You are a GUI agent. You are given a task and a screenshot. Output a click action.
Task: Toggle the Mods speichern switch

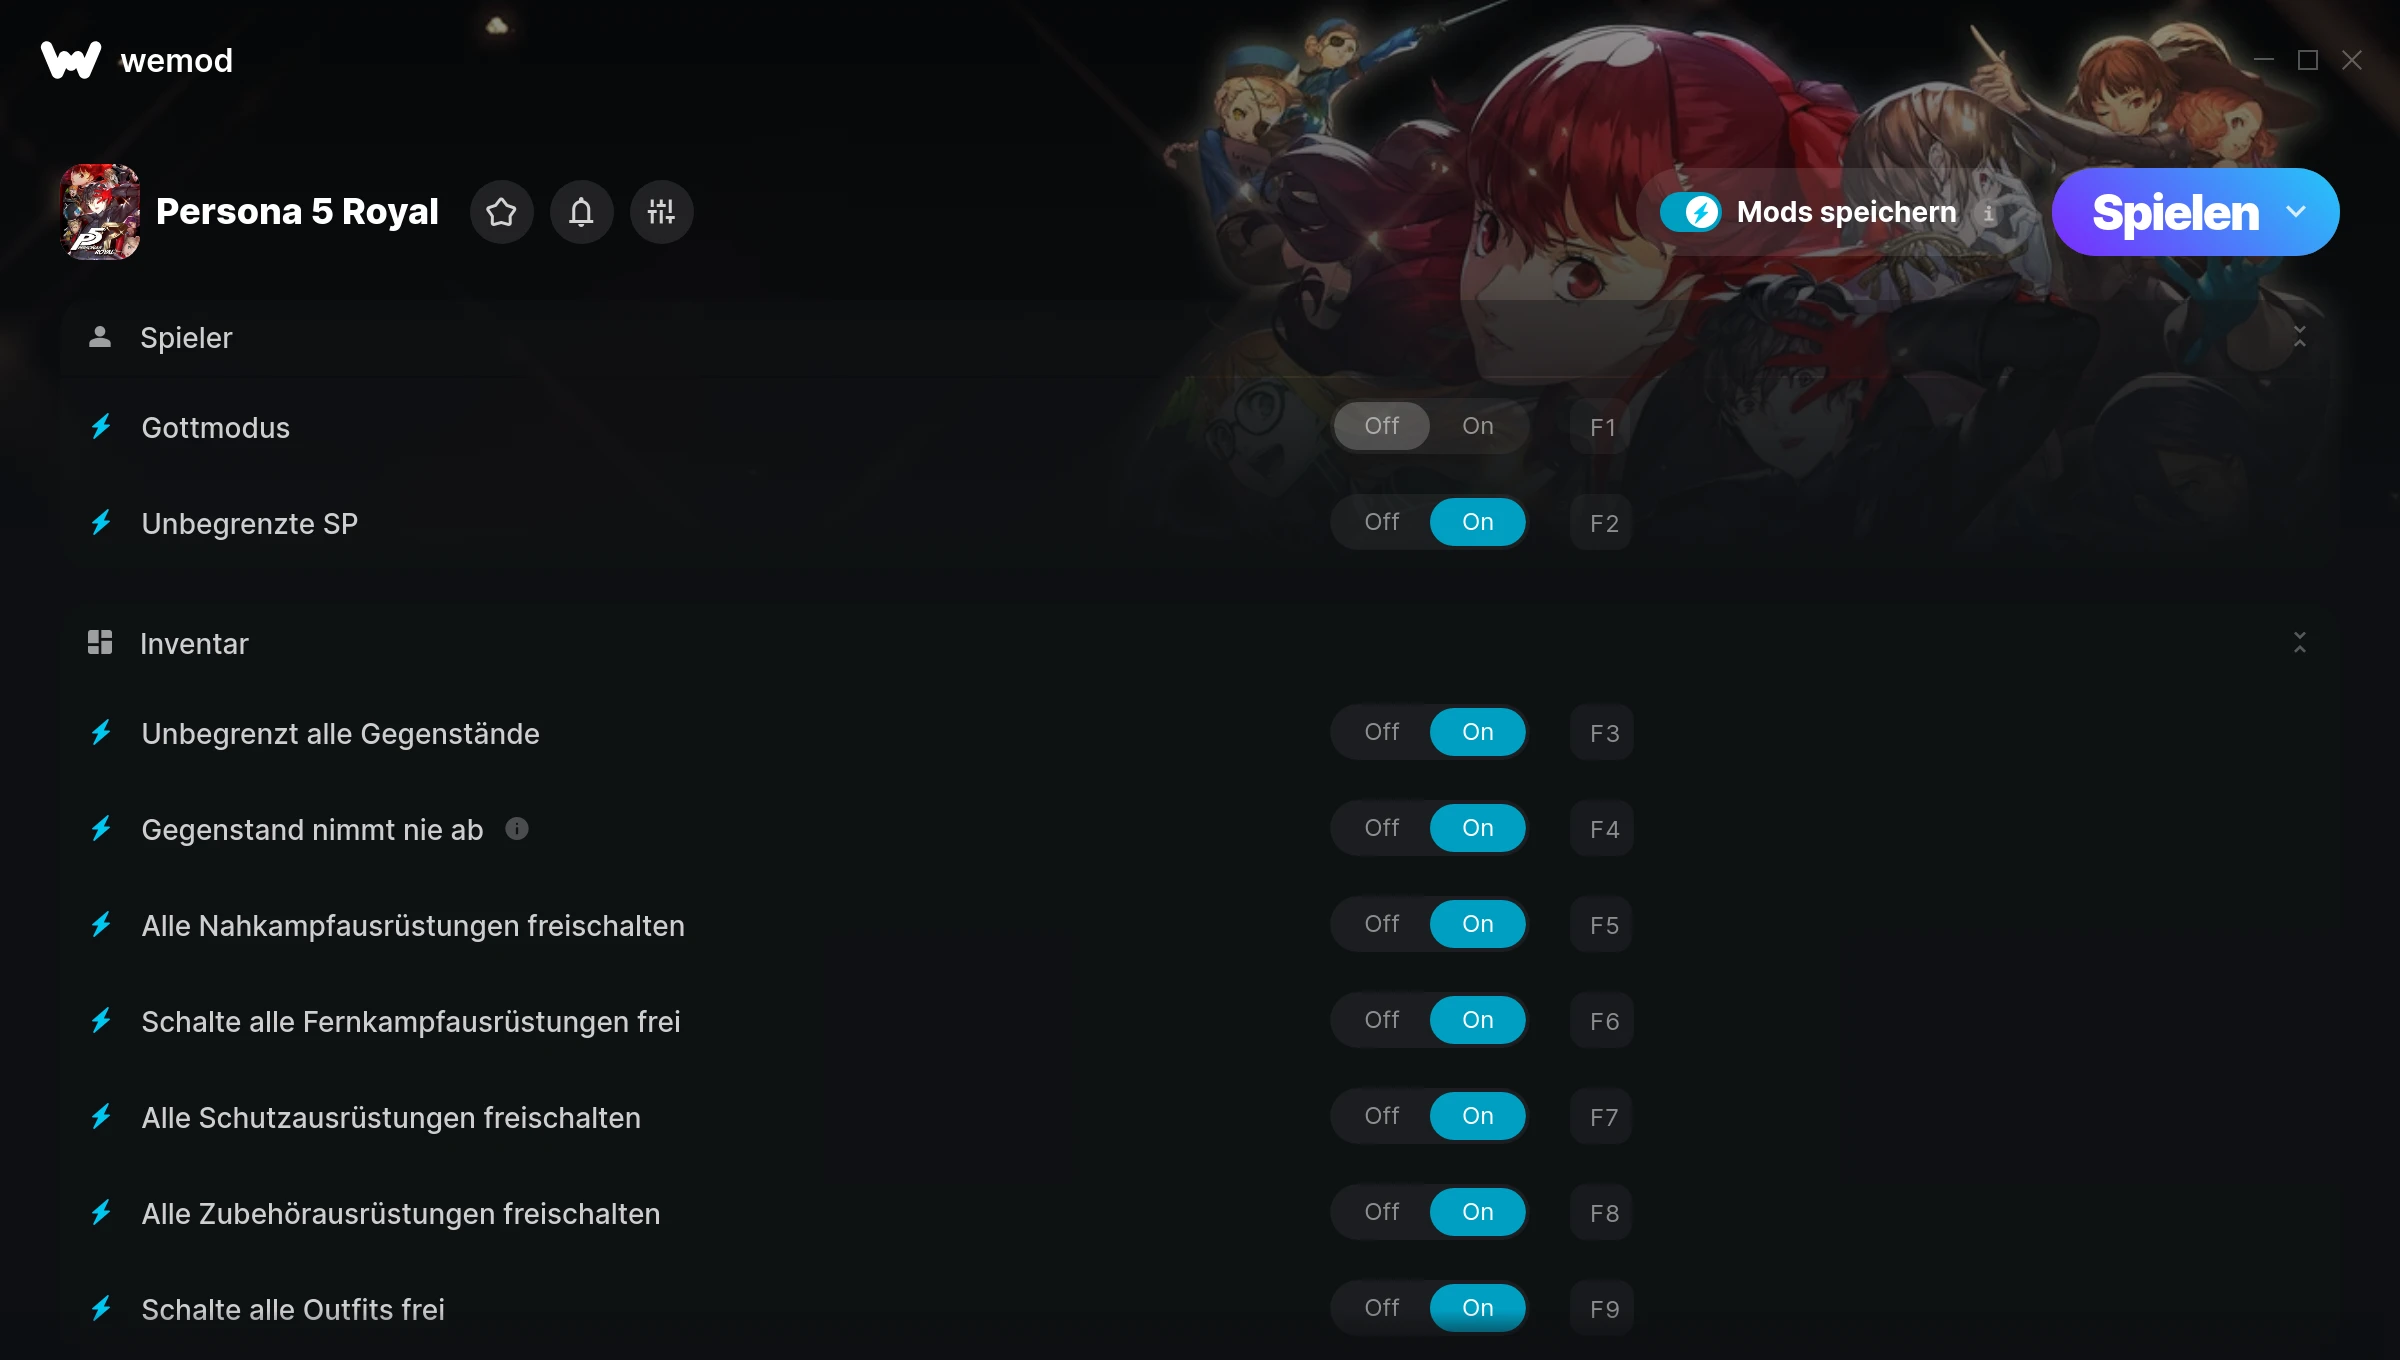pos(1691,212)
